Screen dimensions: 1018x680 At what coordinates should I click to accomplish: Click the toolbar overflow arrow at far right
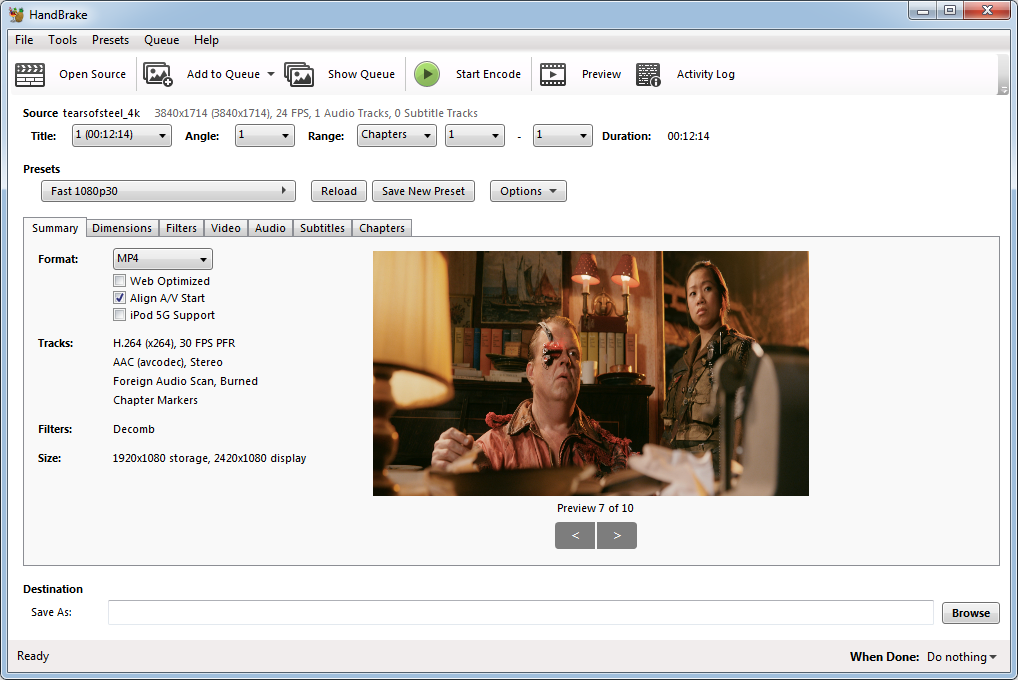(1003, 90)
